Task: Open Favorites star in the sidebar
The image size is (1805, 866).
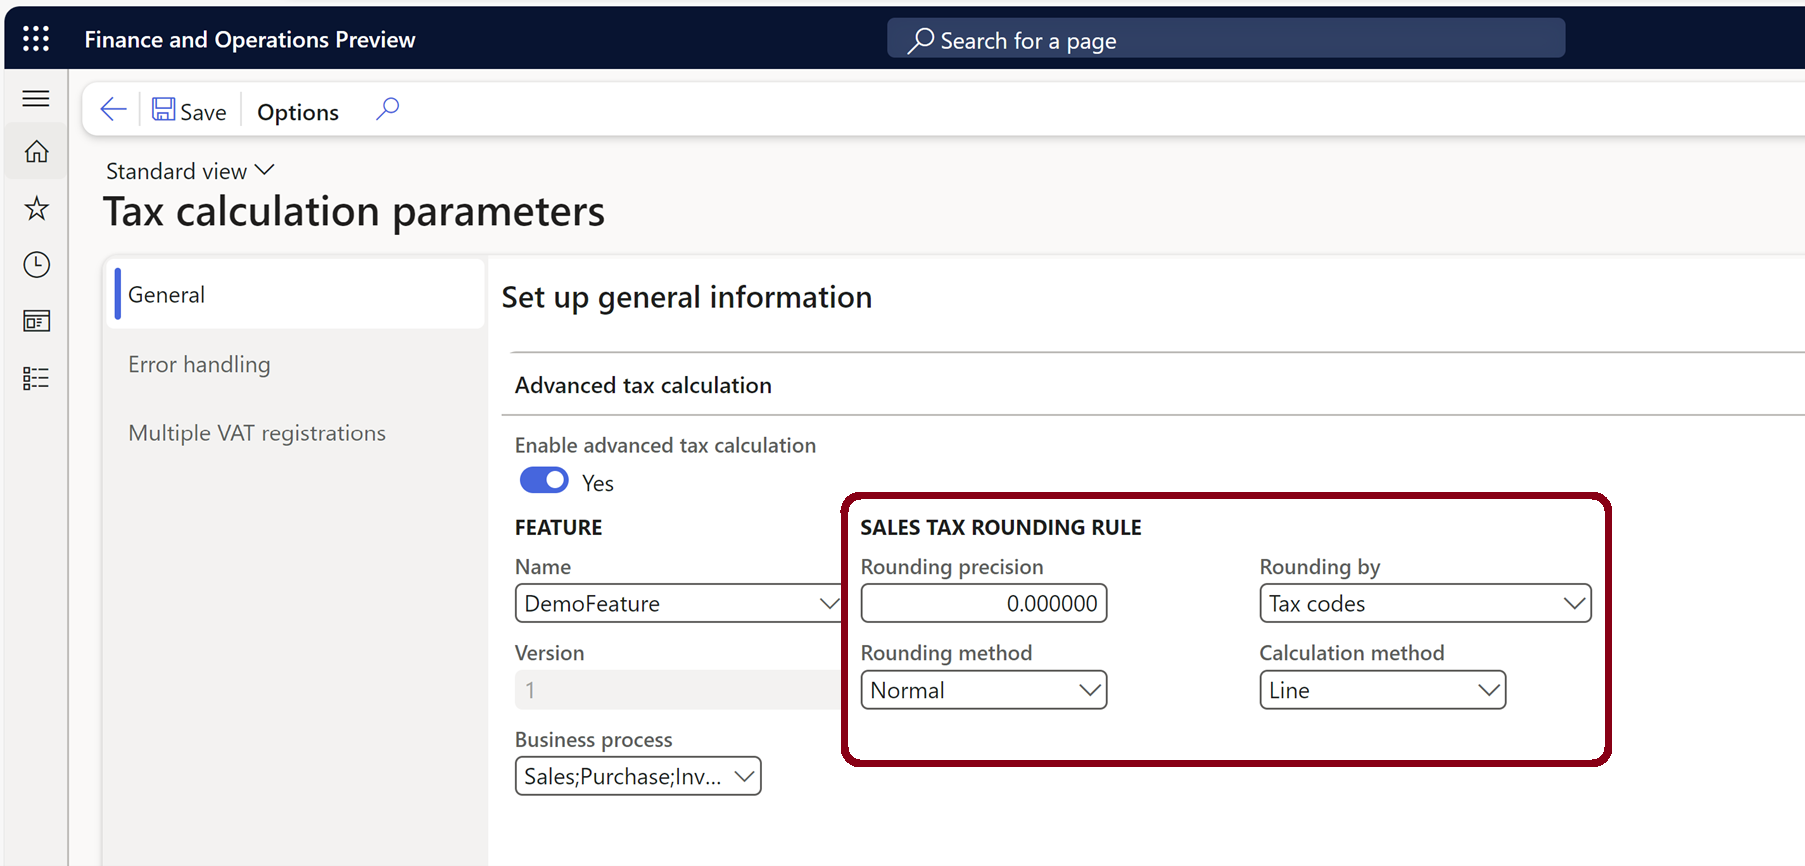Action: [36, 208]
